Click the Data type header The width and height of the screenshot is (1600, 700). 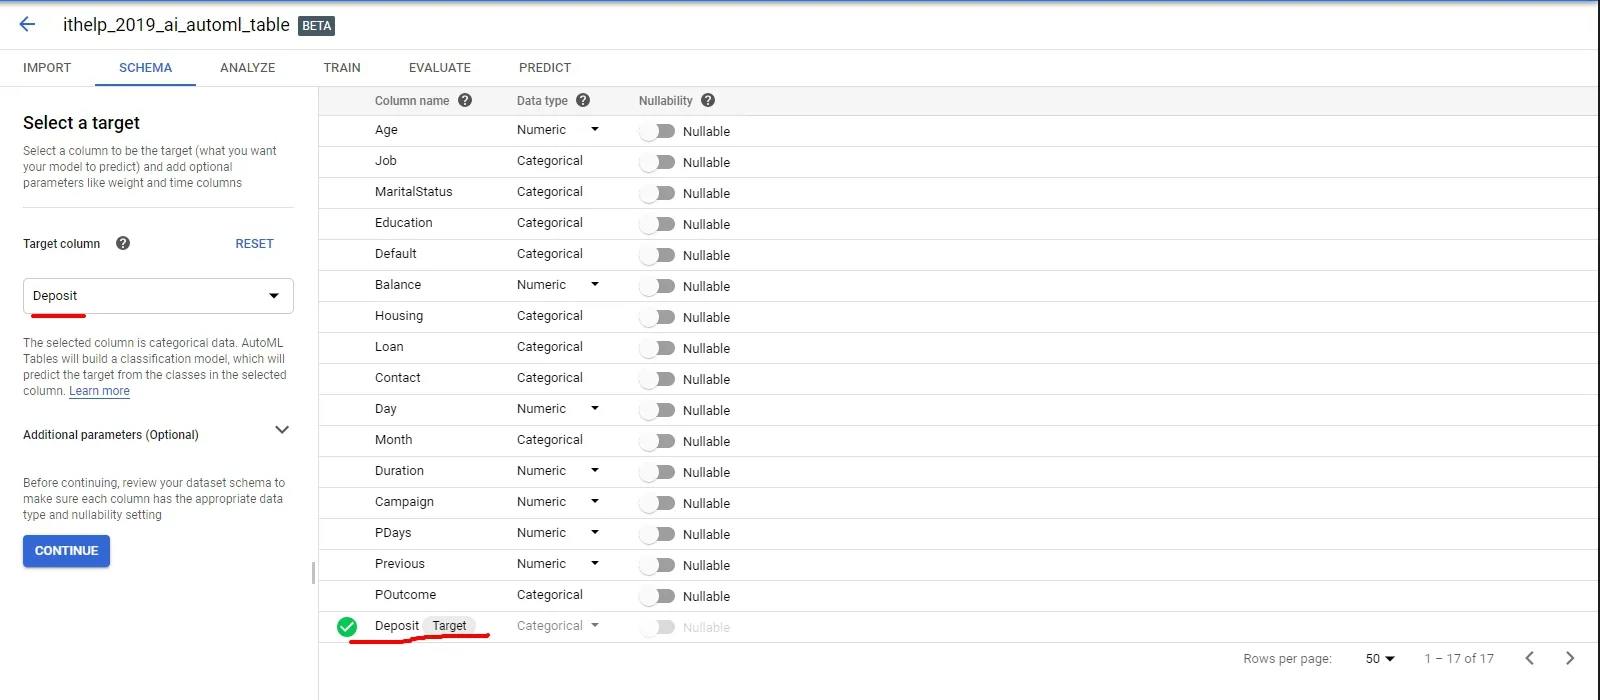[542, 101]
